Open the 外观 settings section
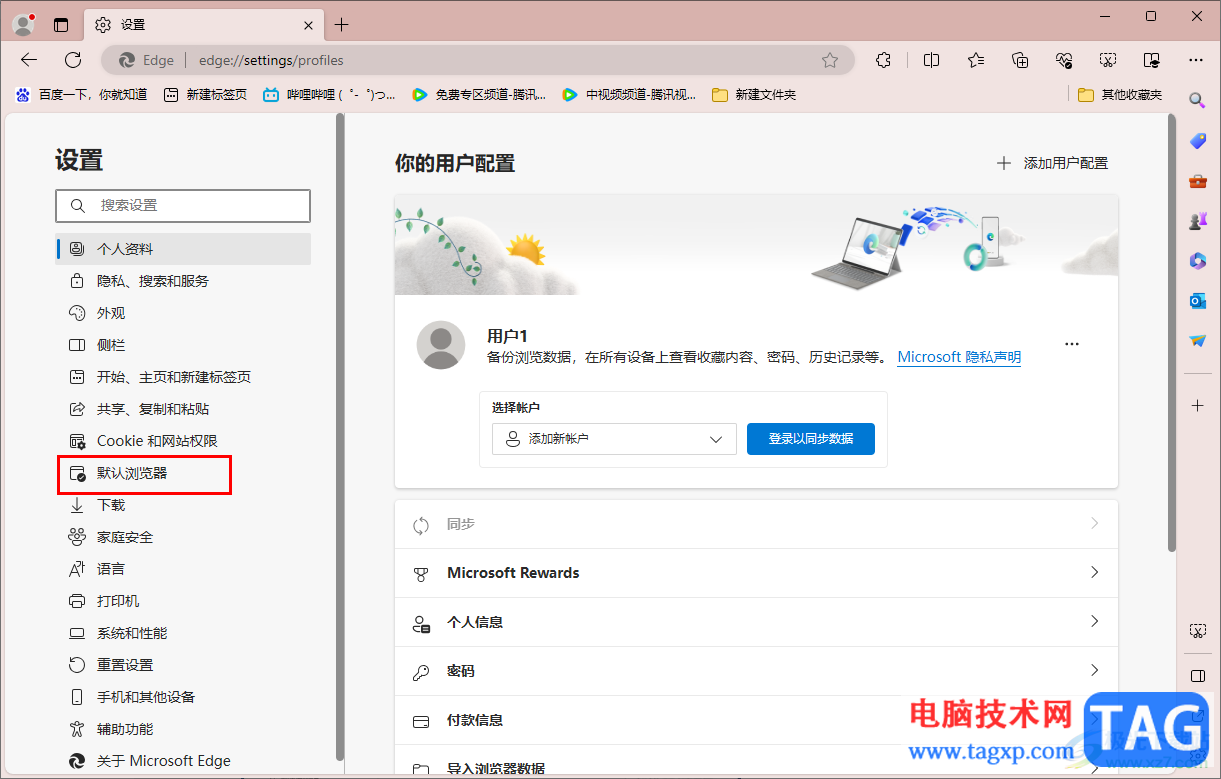 click(183, 313)
